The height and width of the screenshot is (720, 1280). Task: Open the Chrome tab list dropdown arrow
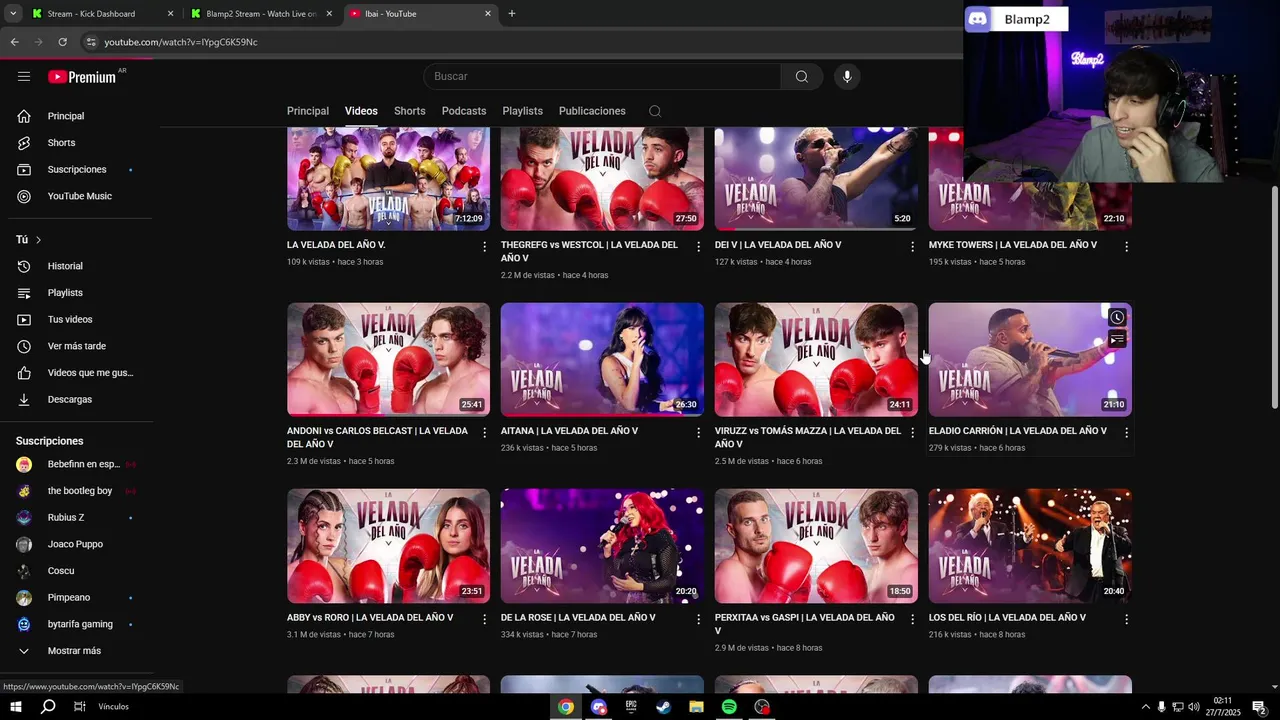[x=13, y=14]
